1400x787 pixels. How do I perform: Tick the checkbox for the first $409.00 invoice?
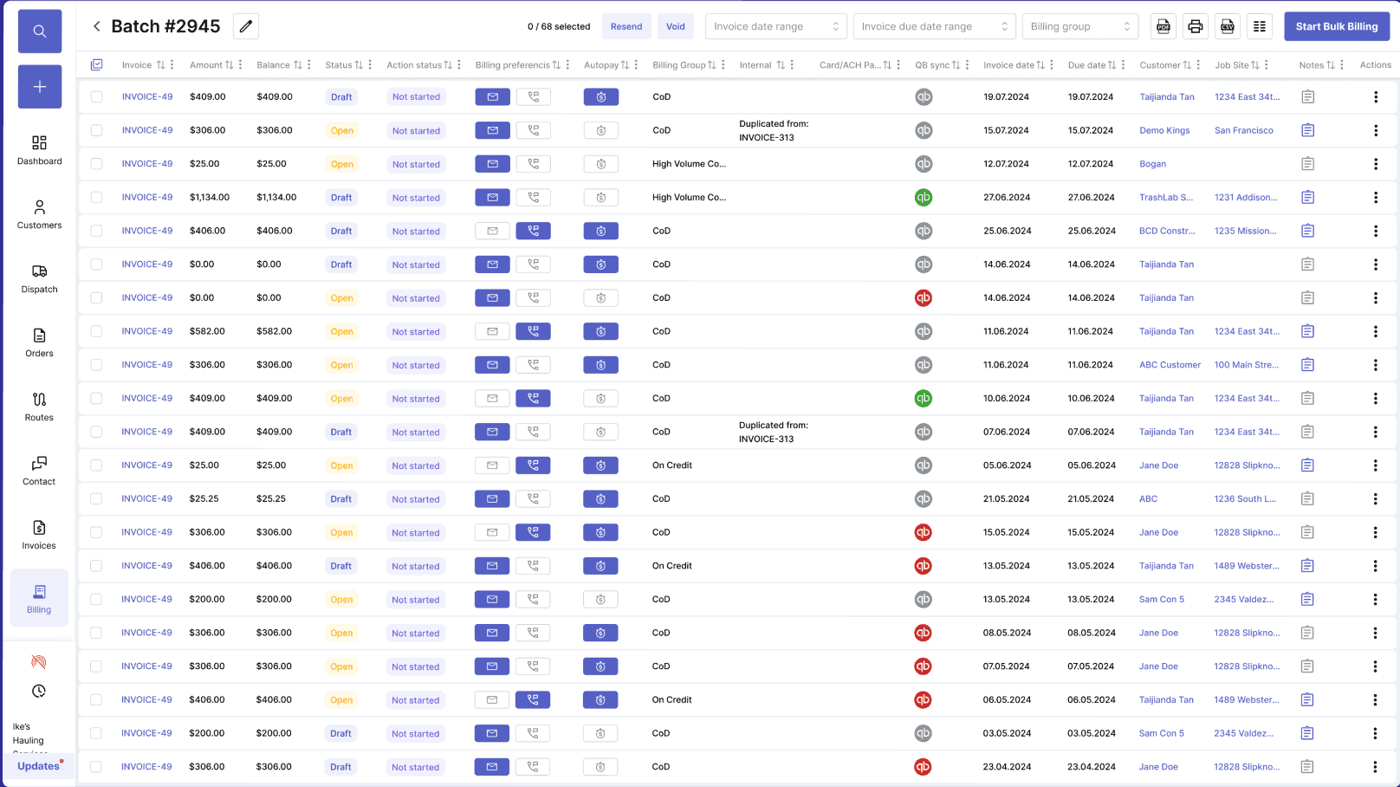click(97, 97)
